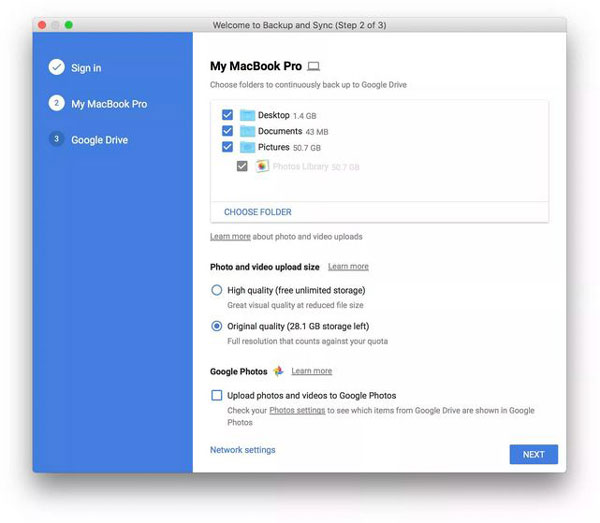Select Original quality upload option
The height and width of the screenshot is (523, 600).
pyautogui.click(x=217, y=326)
